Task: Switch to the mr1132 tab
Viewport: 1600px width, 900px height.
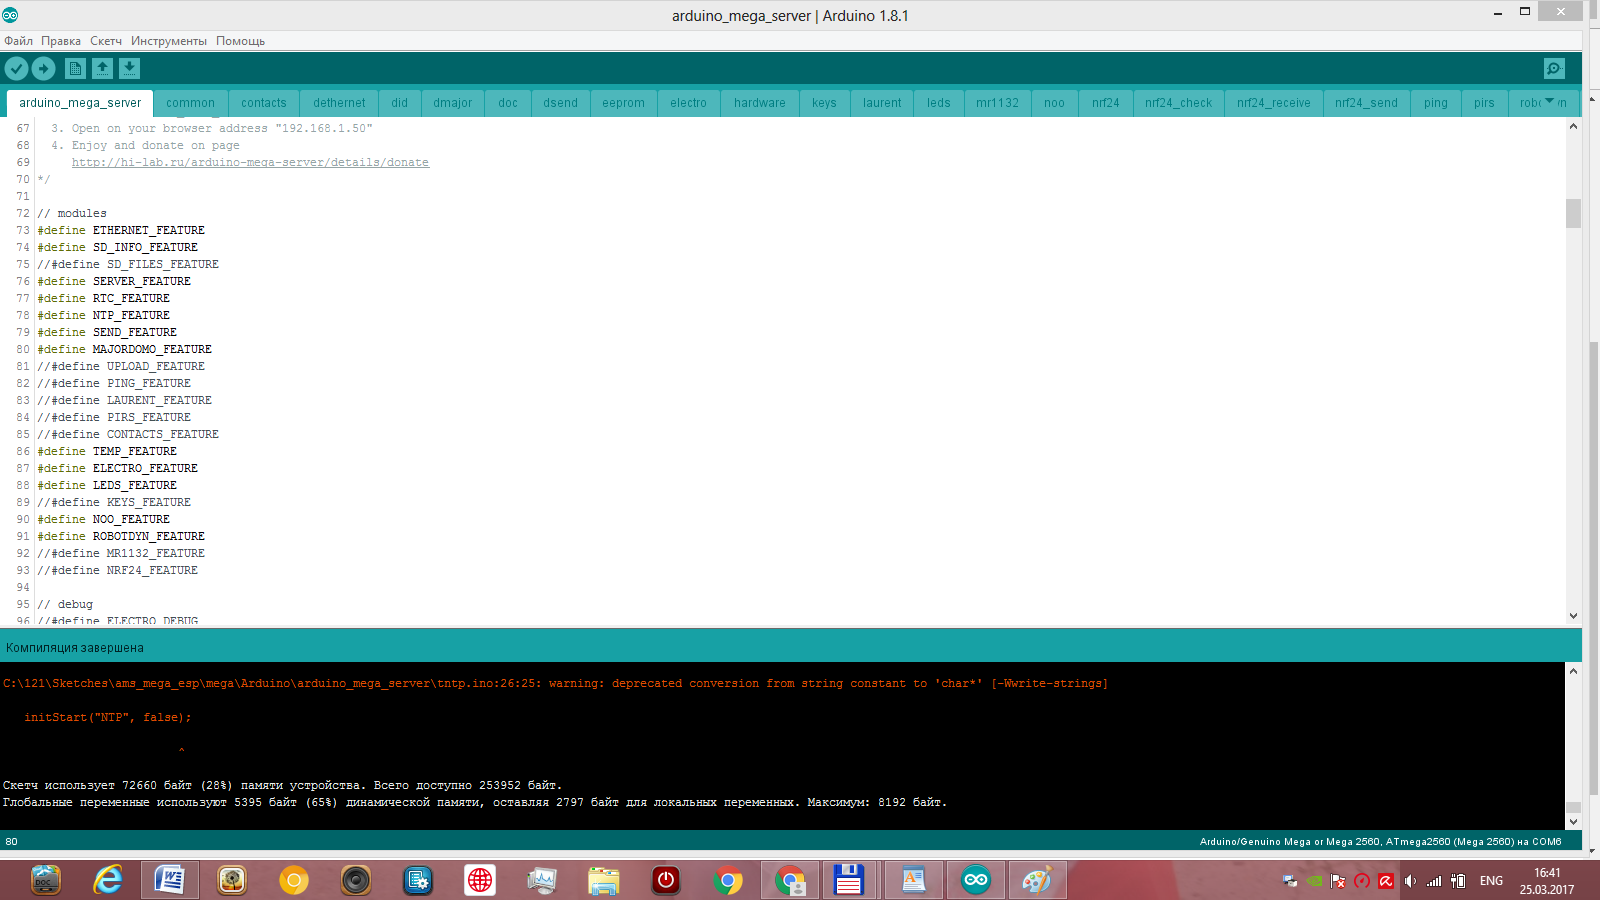Action: click(x=998, y=103)
